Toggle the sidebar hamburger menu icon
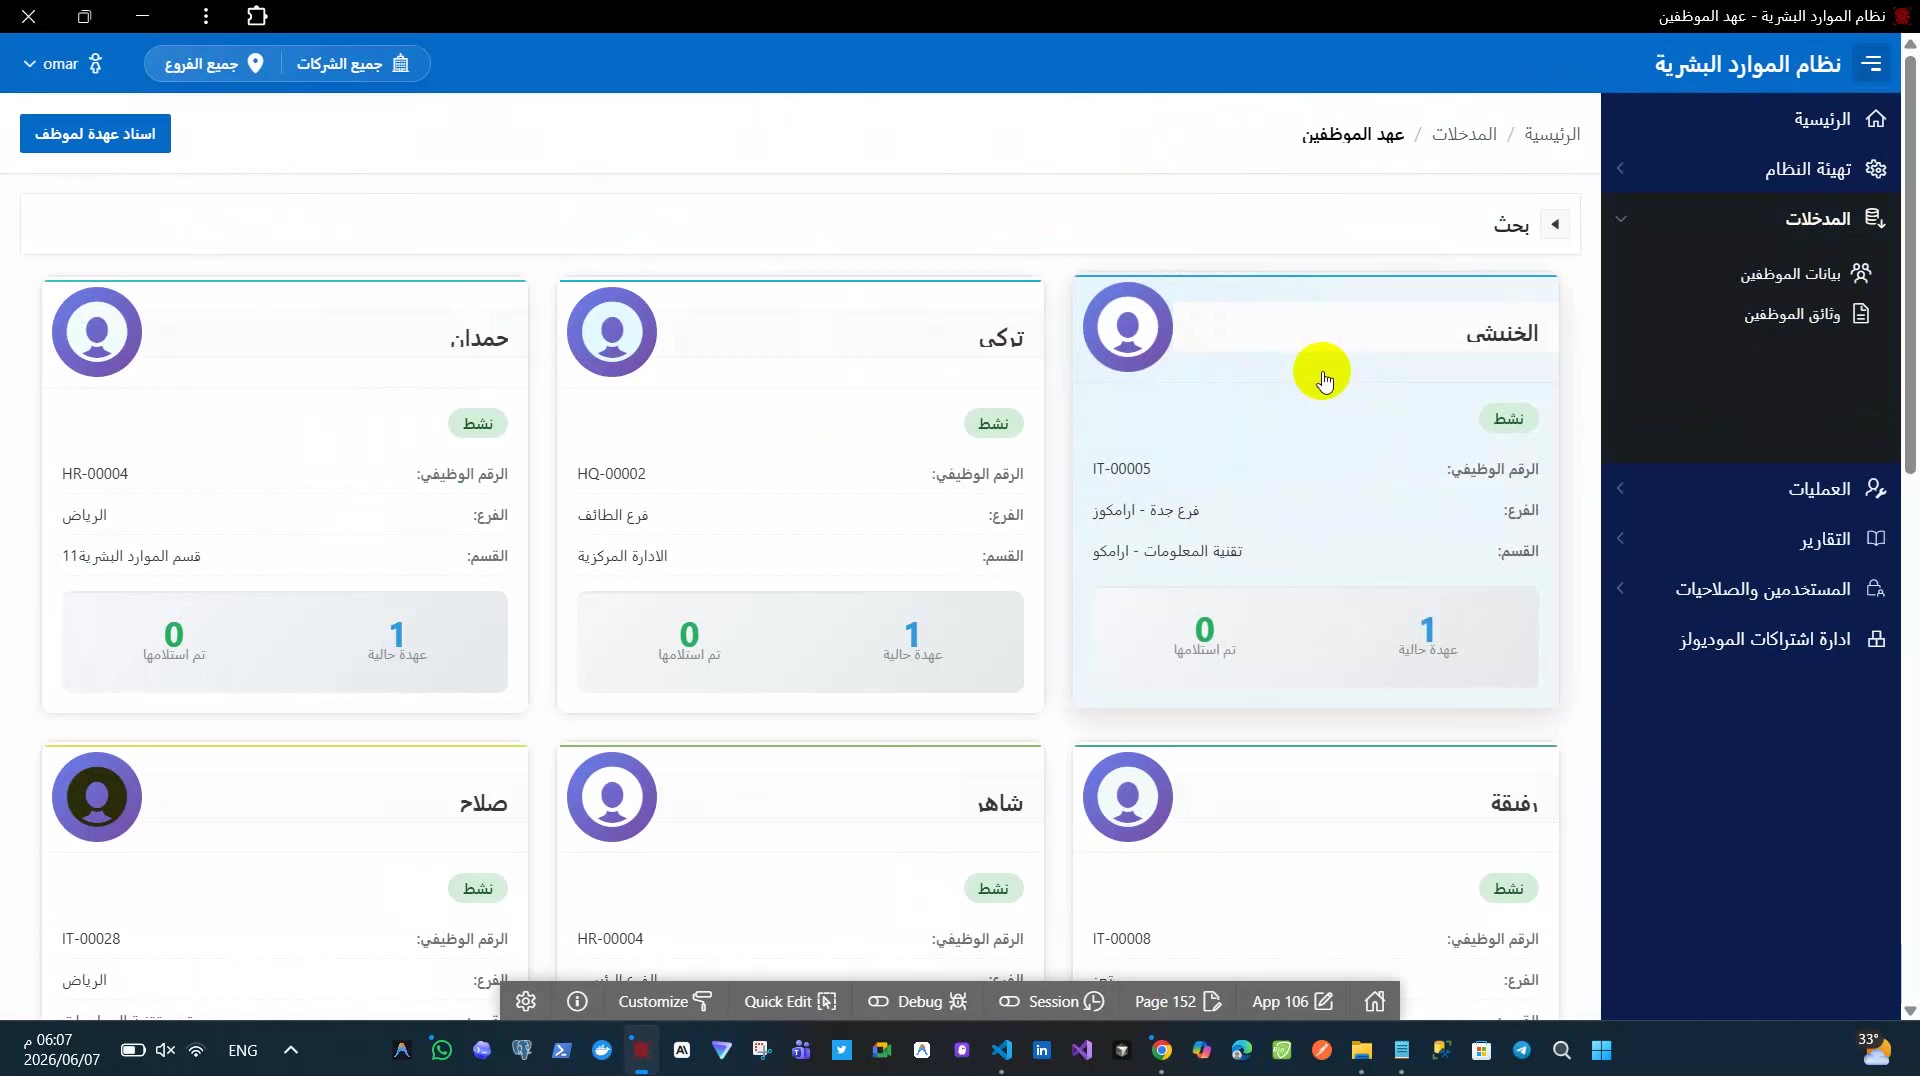1920x1076 pixels. pos(1871,64)
